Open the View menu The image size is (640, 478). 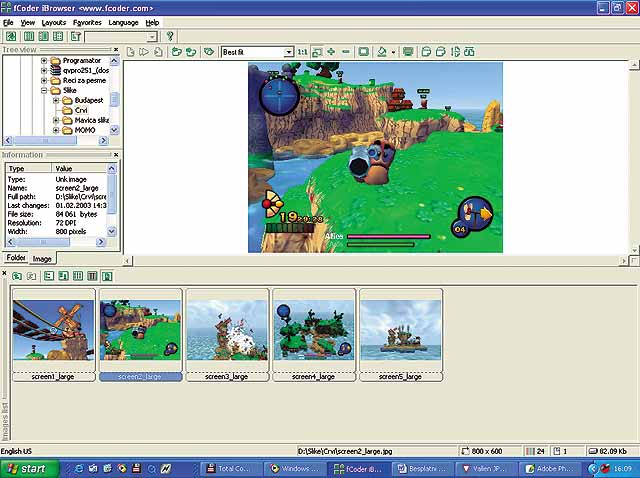(28, 23)
